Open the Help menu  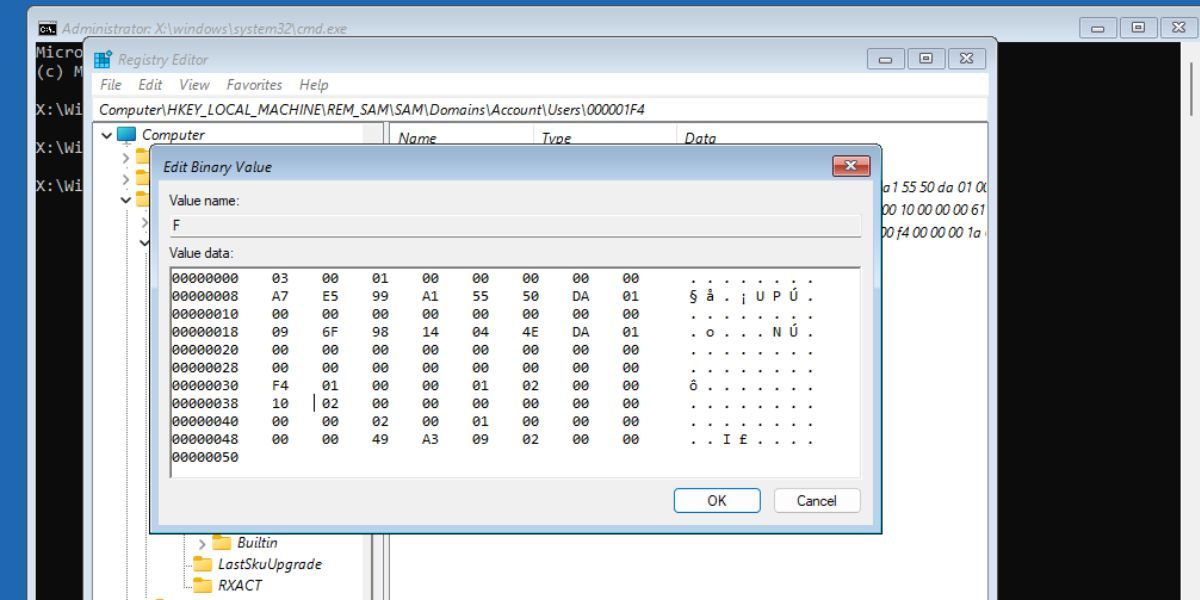click(x=313, y=85)
